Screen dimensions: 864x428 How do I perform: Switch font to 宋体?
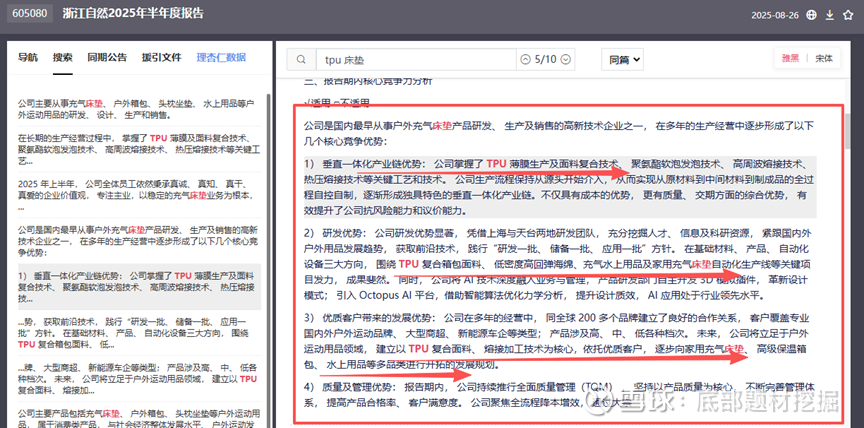[x=823, y=59]
